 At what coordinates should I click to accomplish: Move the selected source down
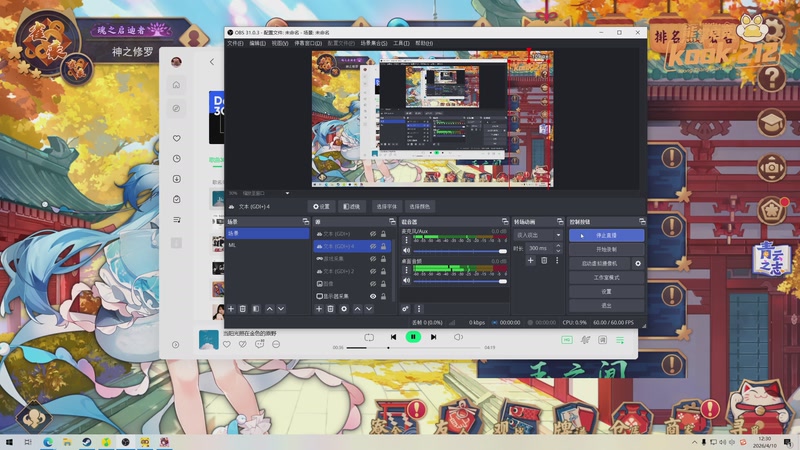coord(369,309)
